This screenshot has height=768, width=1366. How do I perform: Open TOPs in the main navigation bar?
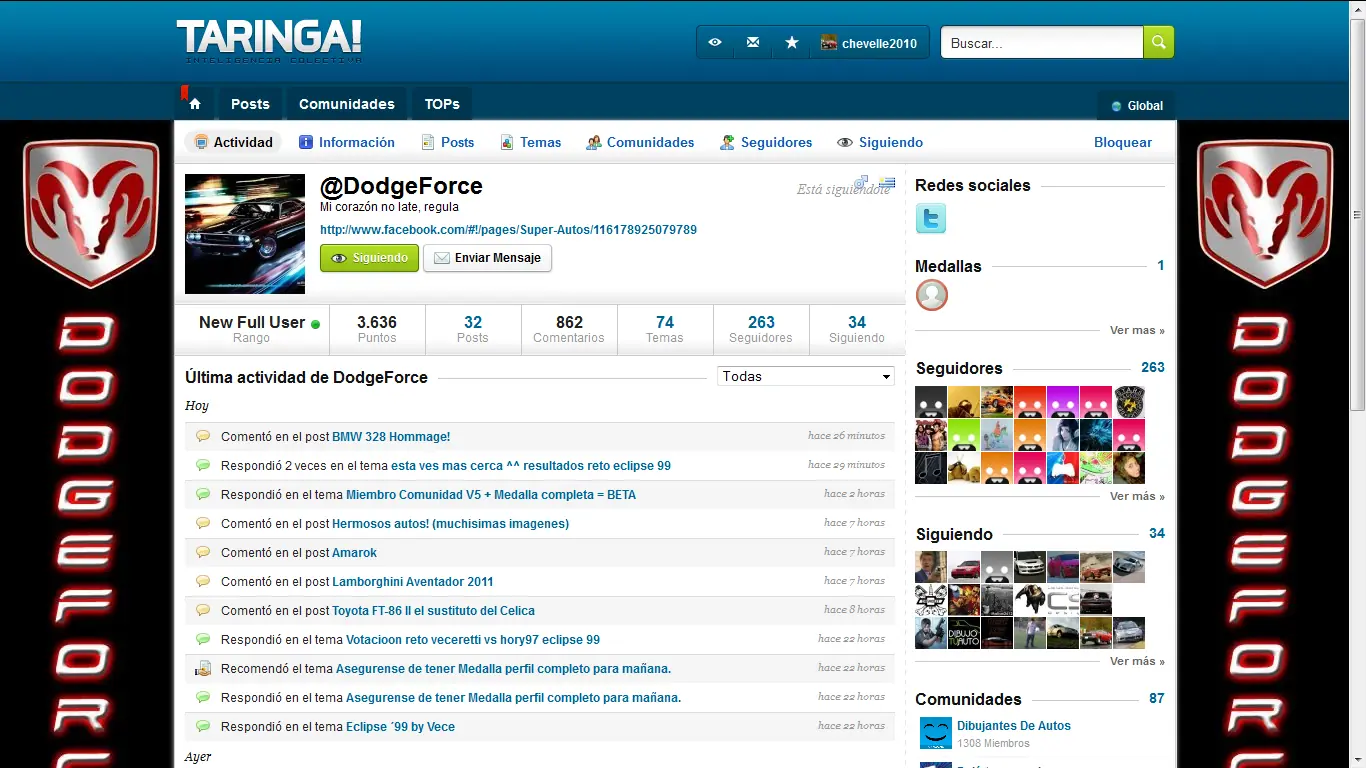(x=442, y=104)
